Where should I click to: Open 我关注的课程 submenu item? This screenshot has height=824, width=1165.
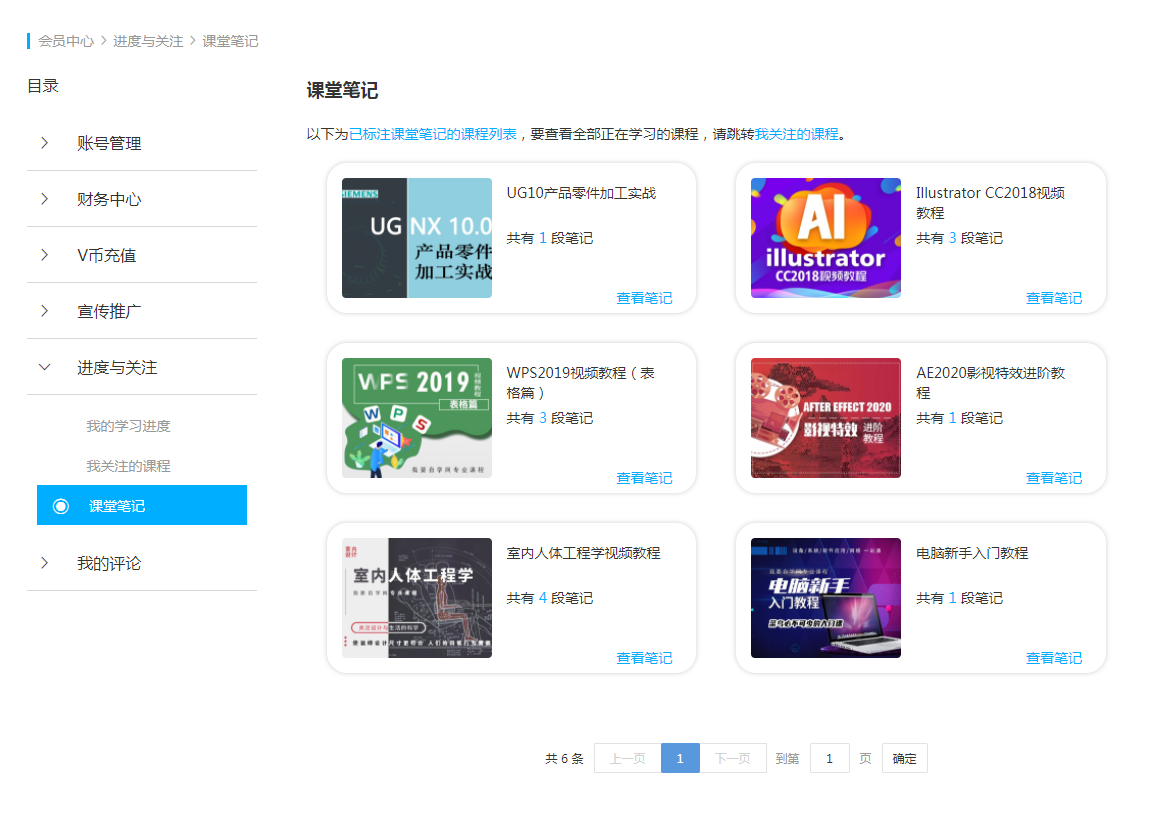pos(128,466)
